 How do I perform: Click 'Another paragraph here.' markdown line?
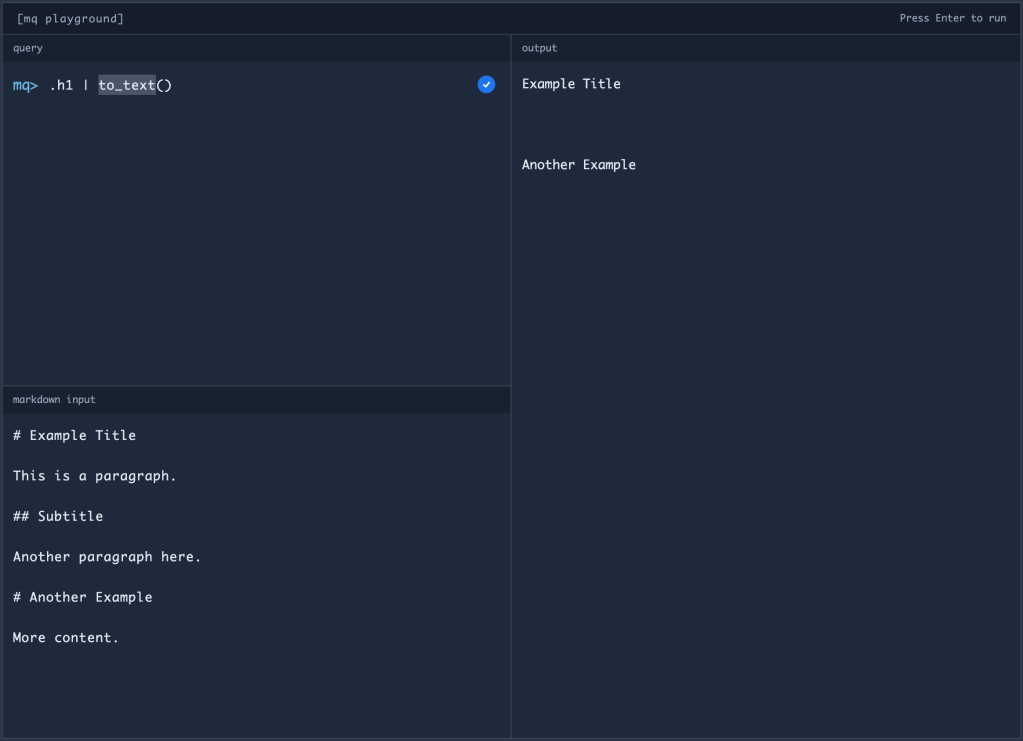click(107, 557)
